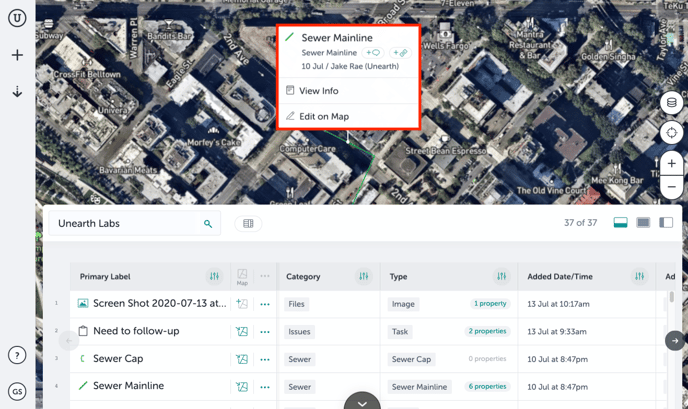688x409 pixels.
Task: Click the Sewer Cap type tag
Action: [x=411, y=359]
